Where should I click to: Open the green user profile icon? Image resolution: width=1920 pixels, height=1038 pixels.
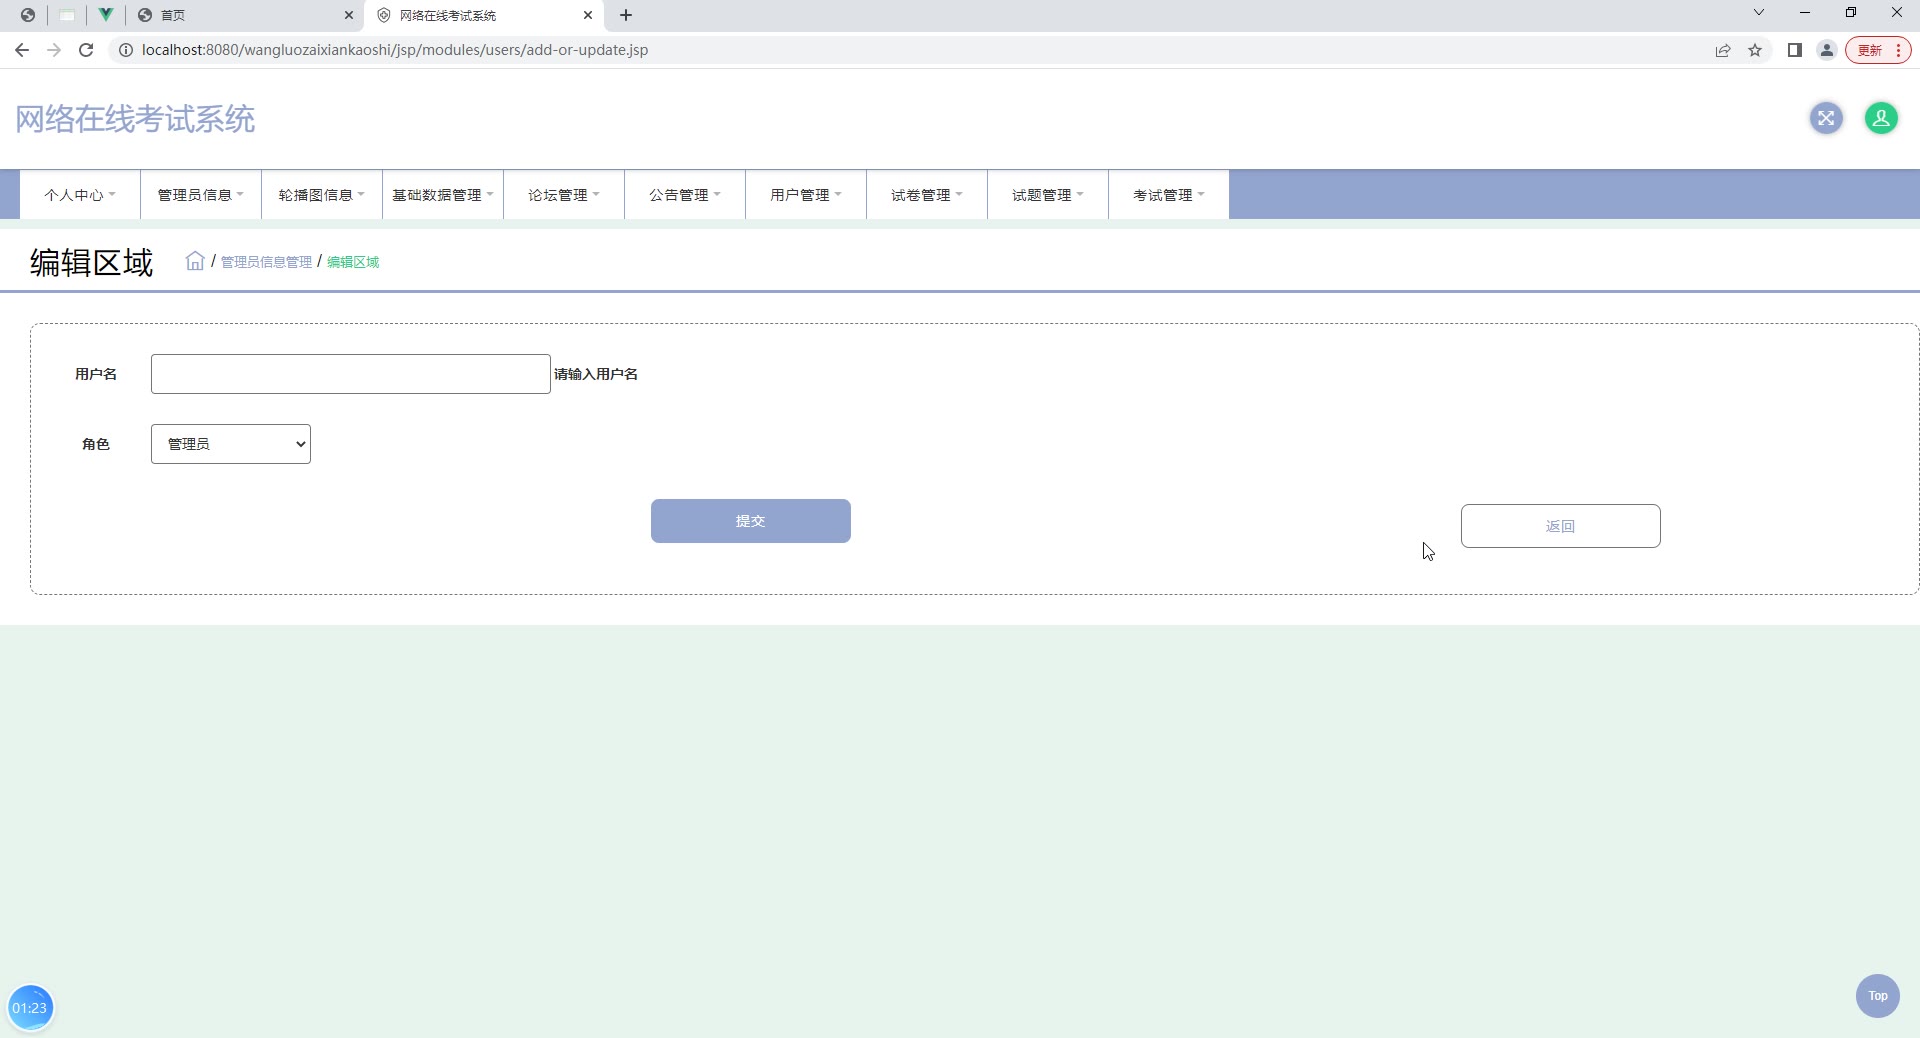coord(1881,118)
